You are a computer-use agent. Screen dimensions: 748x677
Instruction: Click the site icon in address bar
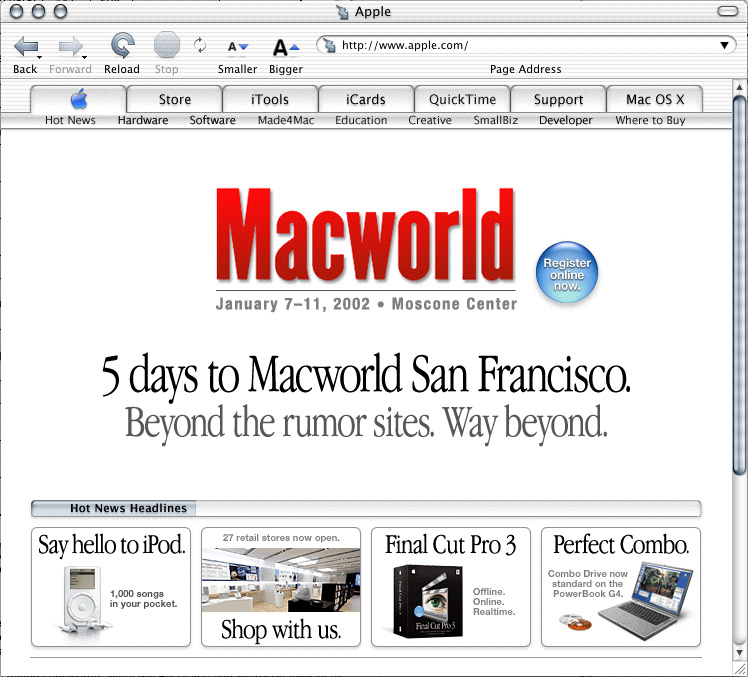[330, 45]
